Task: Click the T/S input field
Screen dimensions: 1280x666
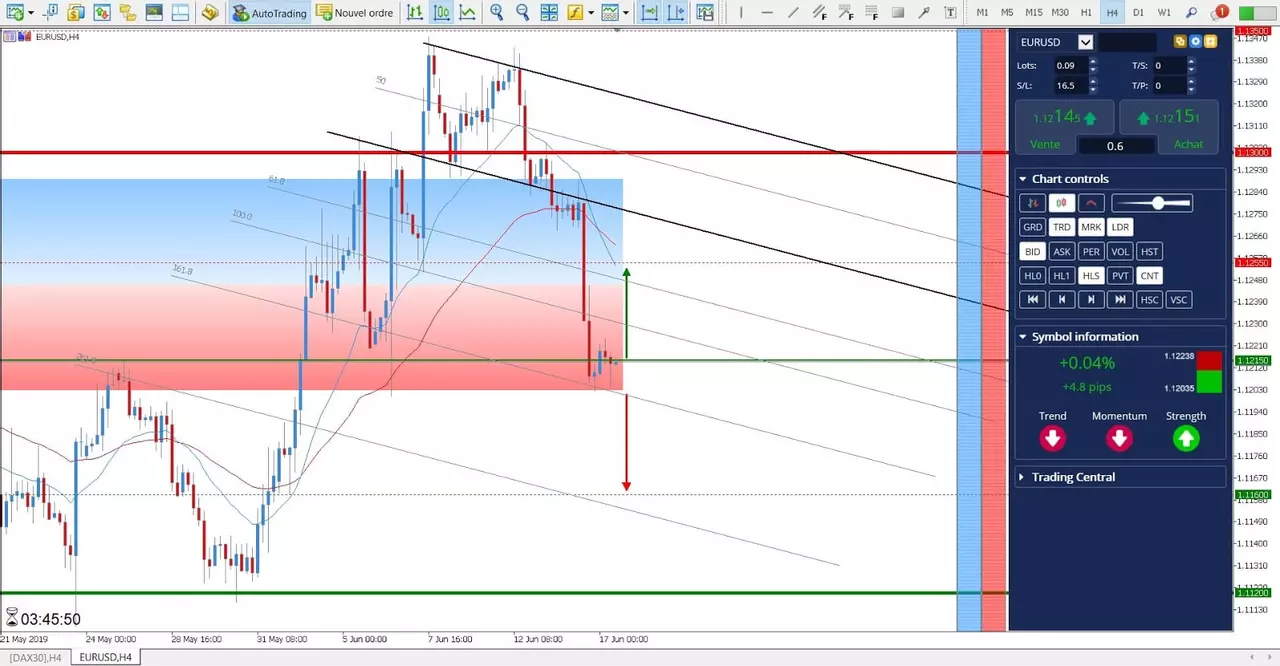Action: tap(1168, 65)
